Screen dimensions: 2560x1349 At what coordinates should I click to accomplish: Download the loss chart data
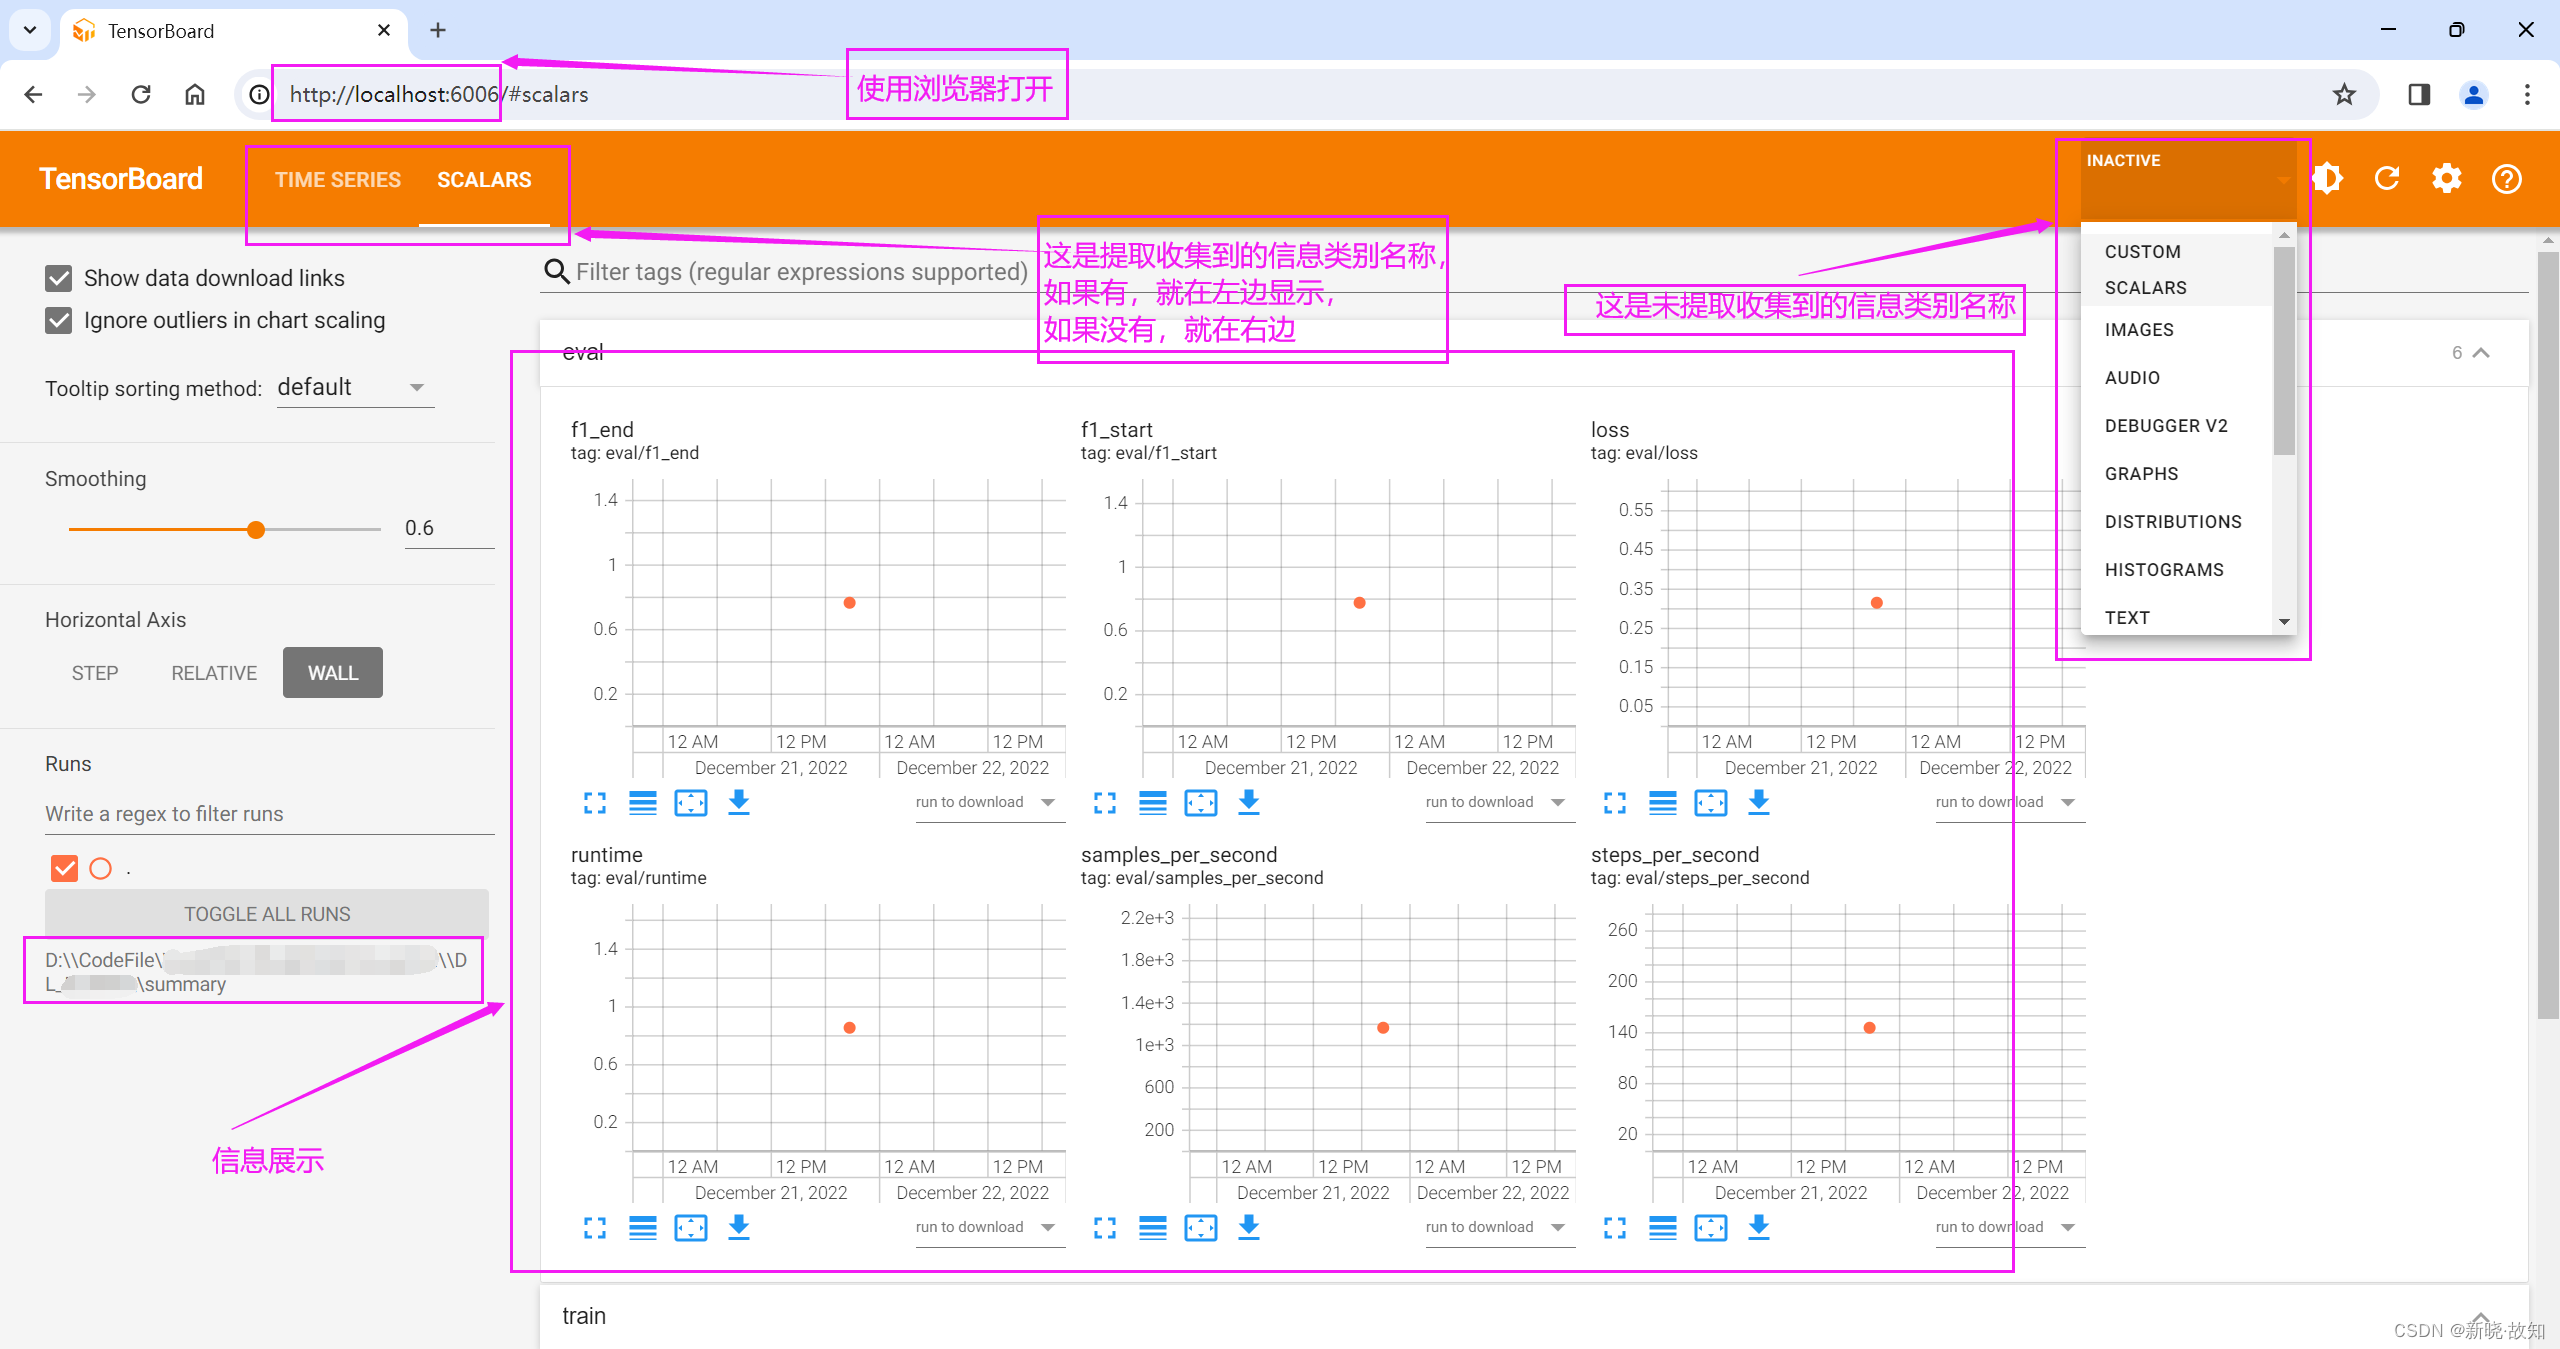1759,802
